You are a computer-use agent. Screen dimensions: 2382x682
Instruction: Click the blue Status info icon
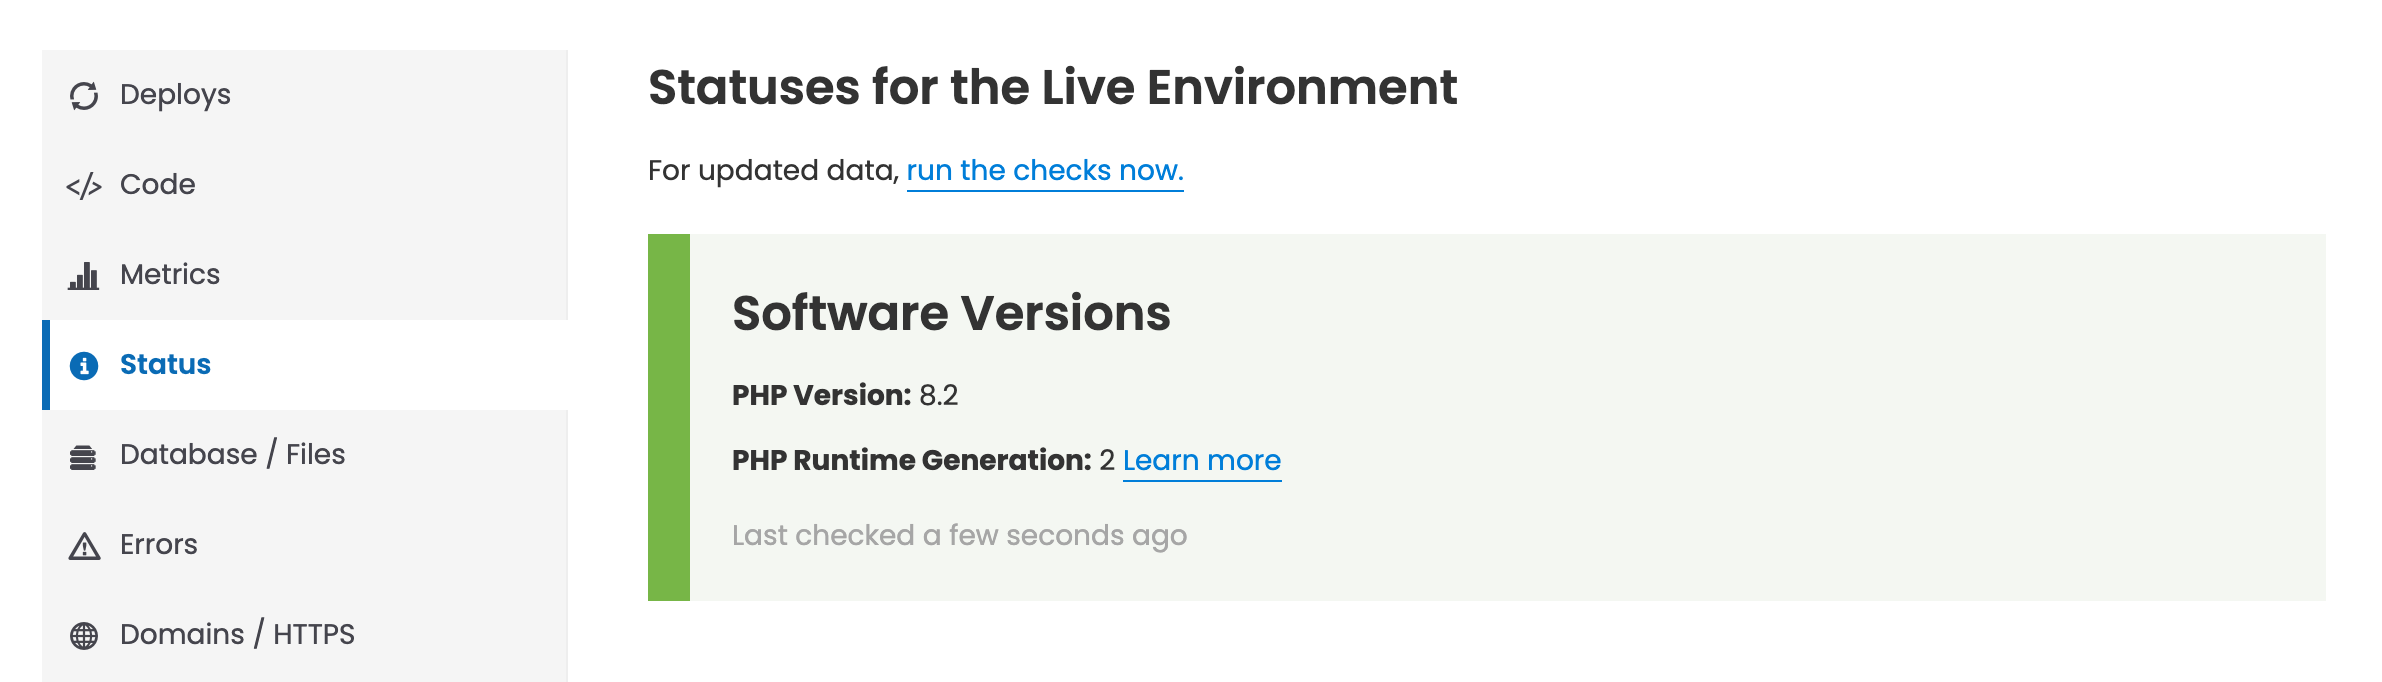click(x=84, y=366)
